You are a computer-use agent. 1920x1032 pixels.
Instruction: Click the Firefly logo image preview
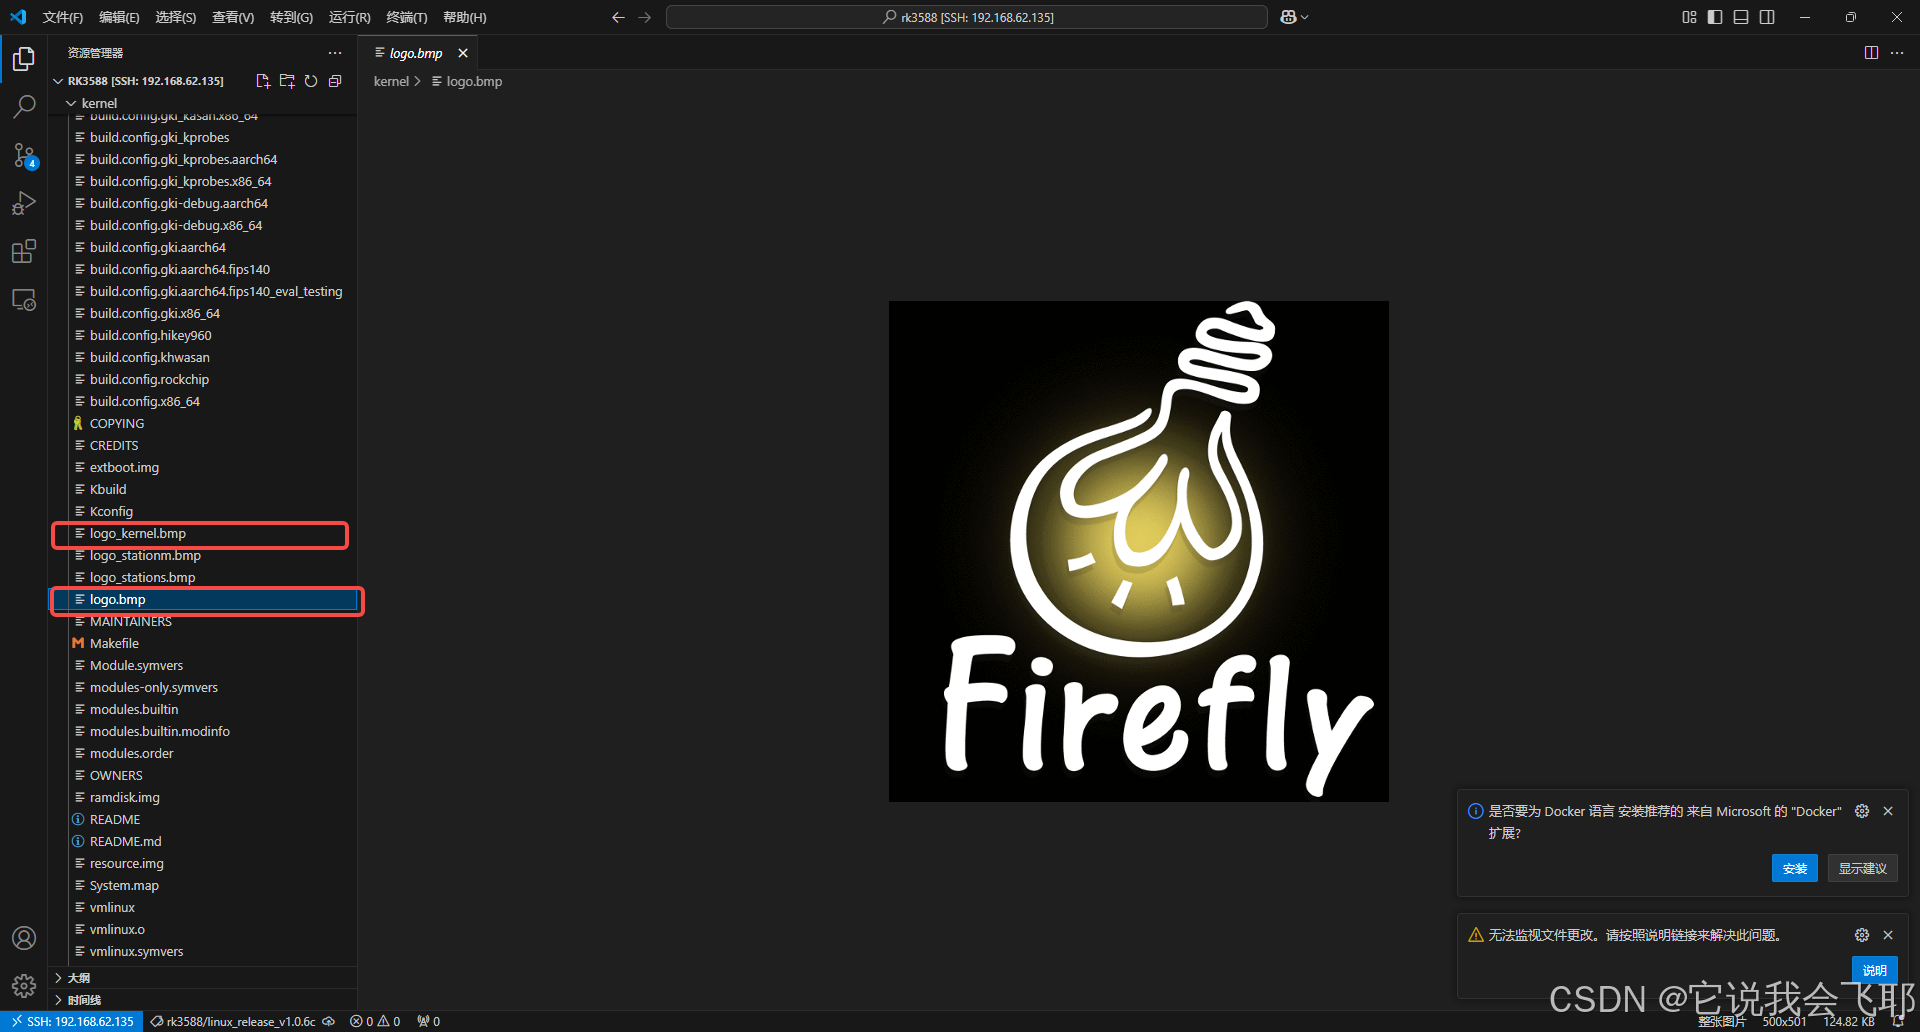(1139, 551)
